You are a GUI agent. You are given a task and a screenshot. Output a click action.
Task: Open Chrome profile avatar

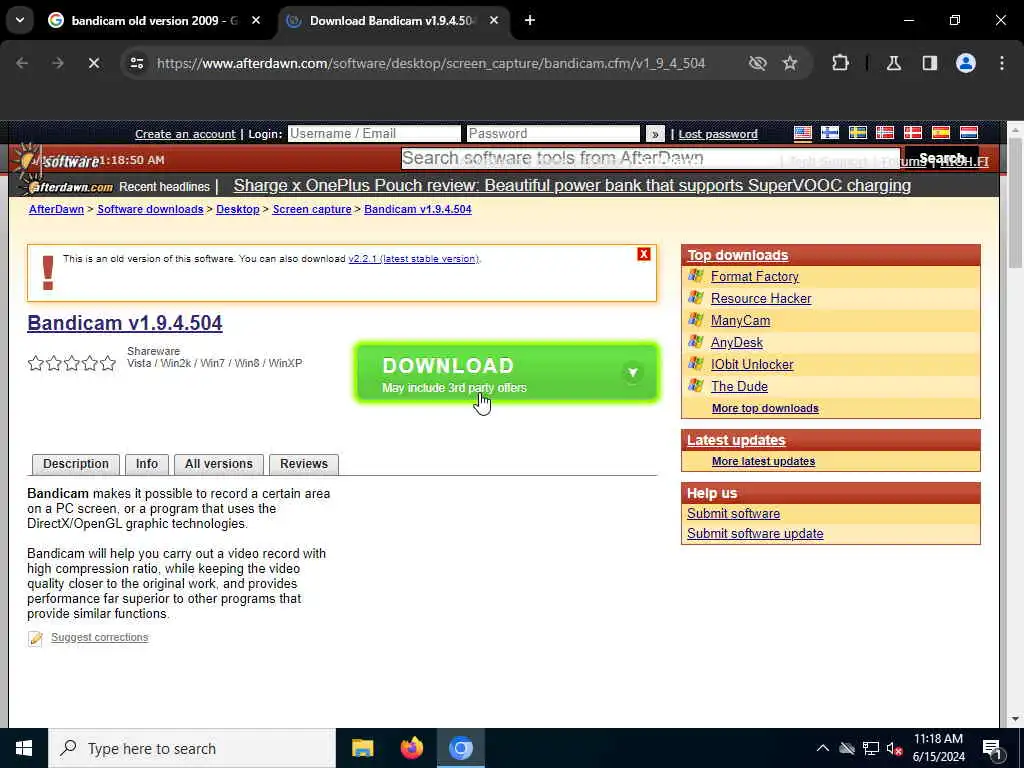pos(966,63)
